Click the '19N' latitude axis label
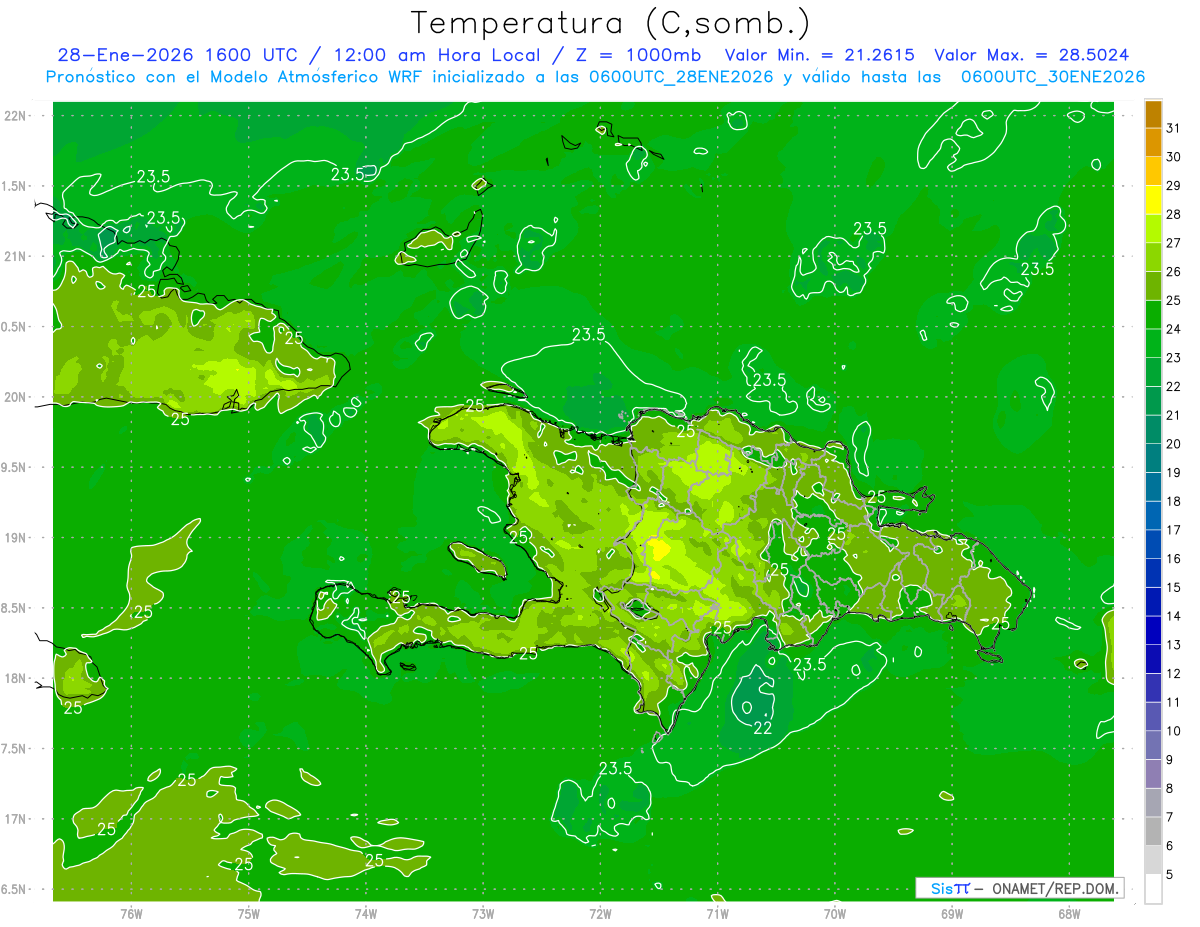The height and width of the screenshot is (927, 1200). [x=15, y=537]
